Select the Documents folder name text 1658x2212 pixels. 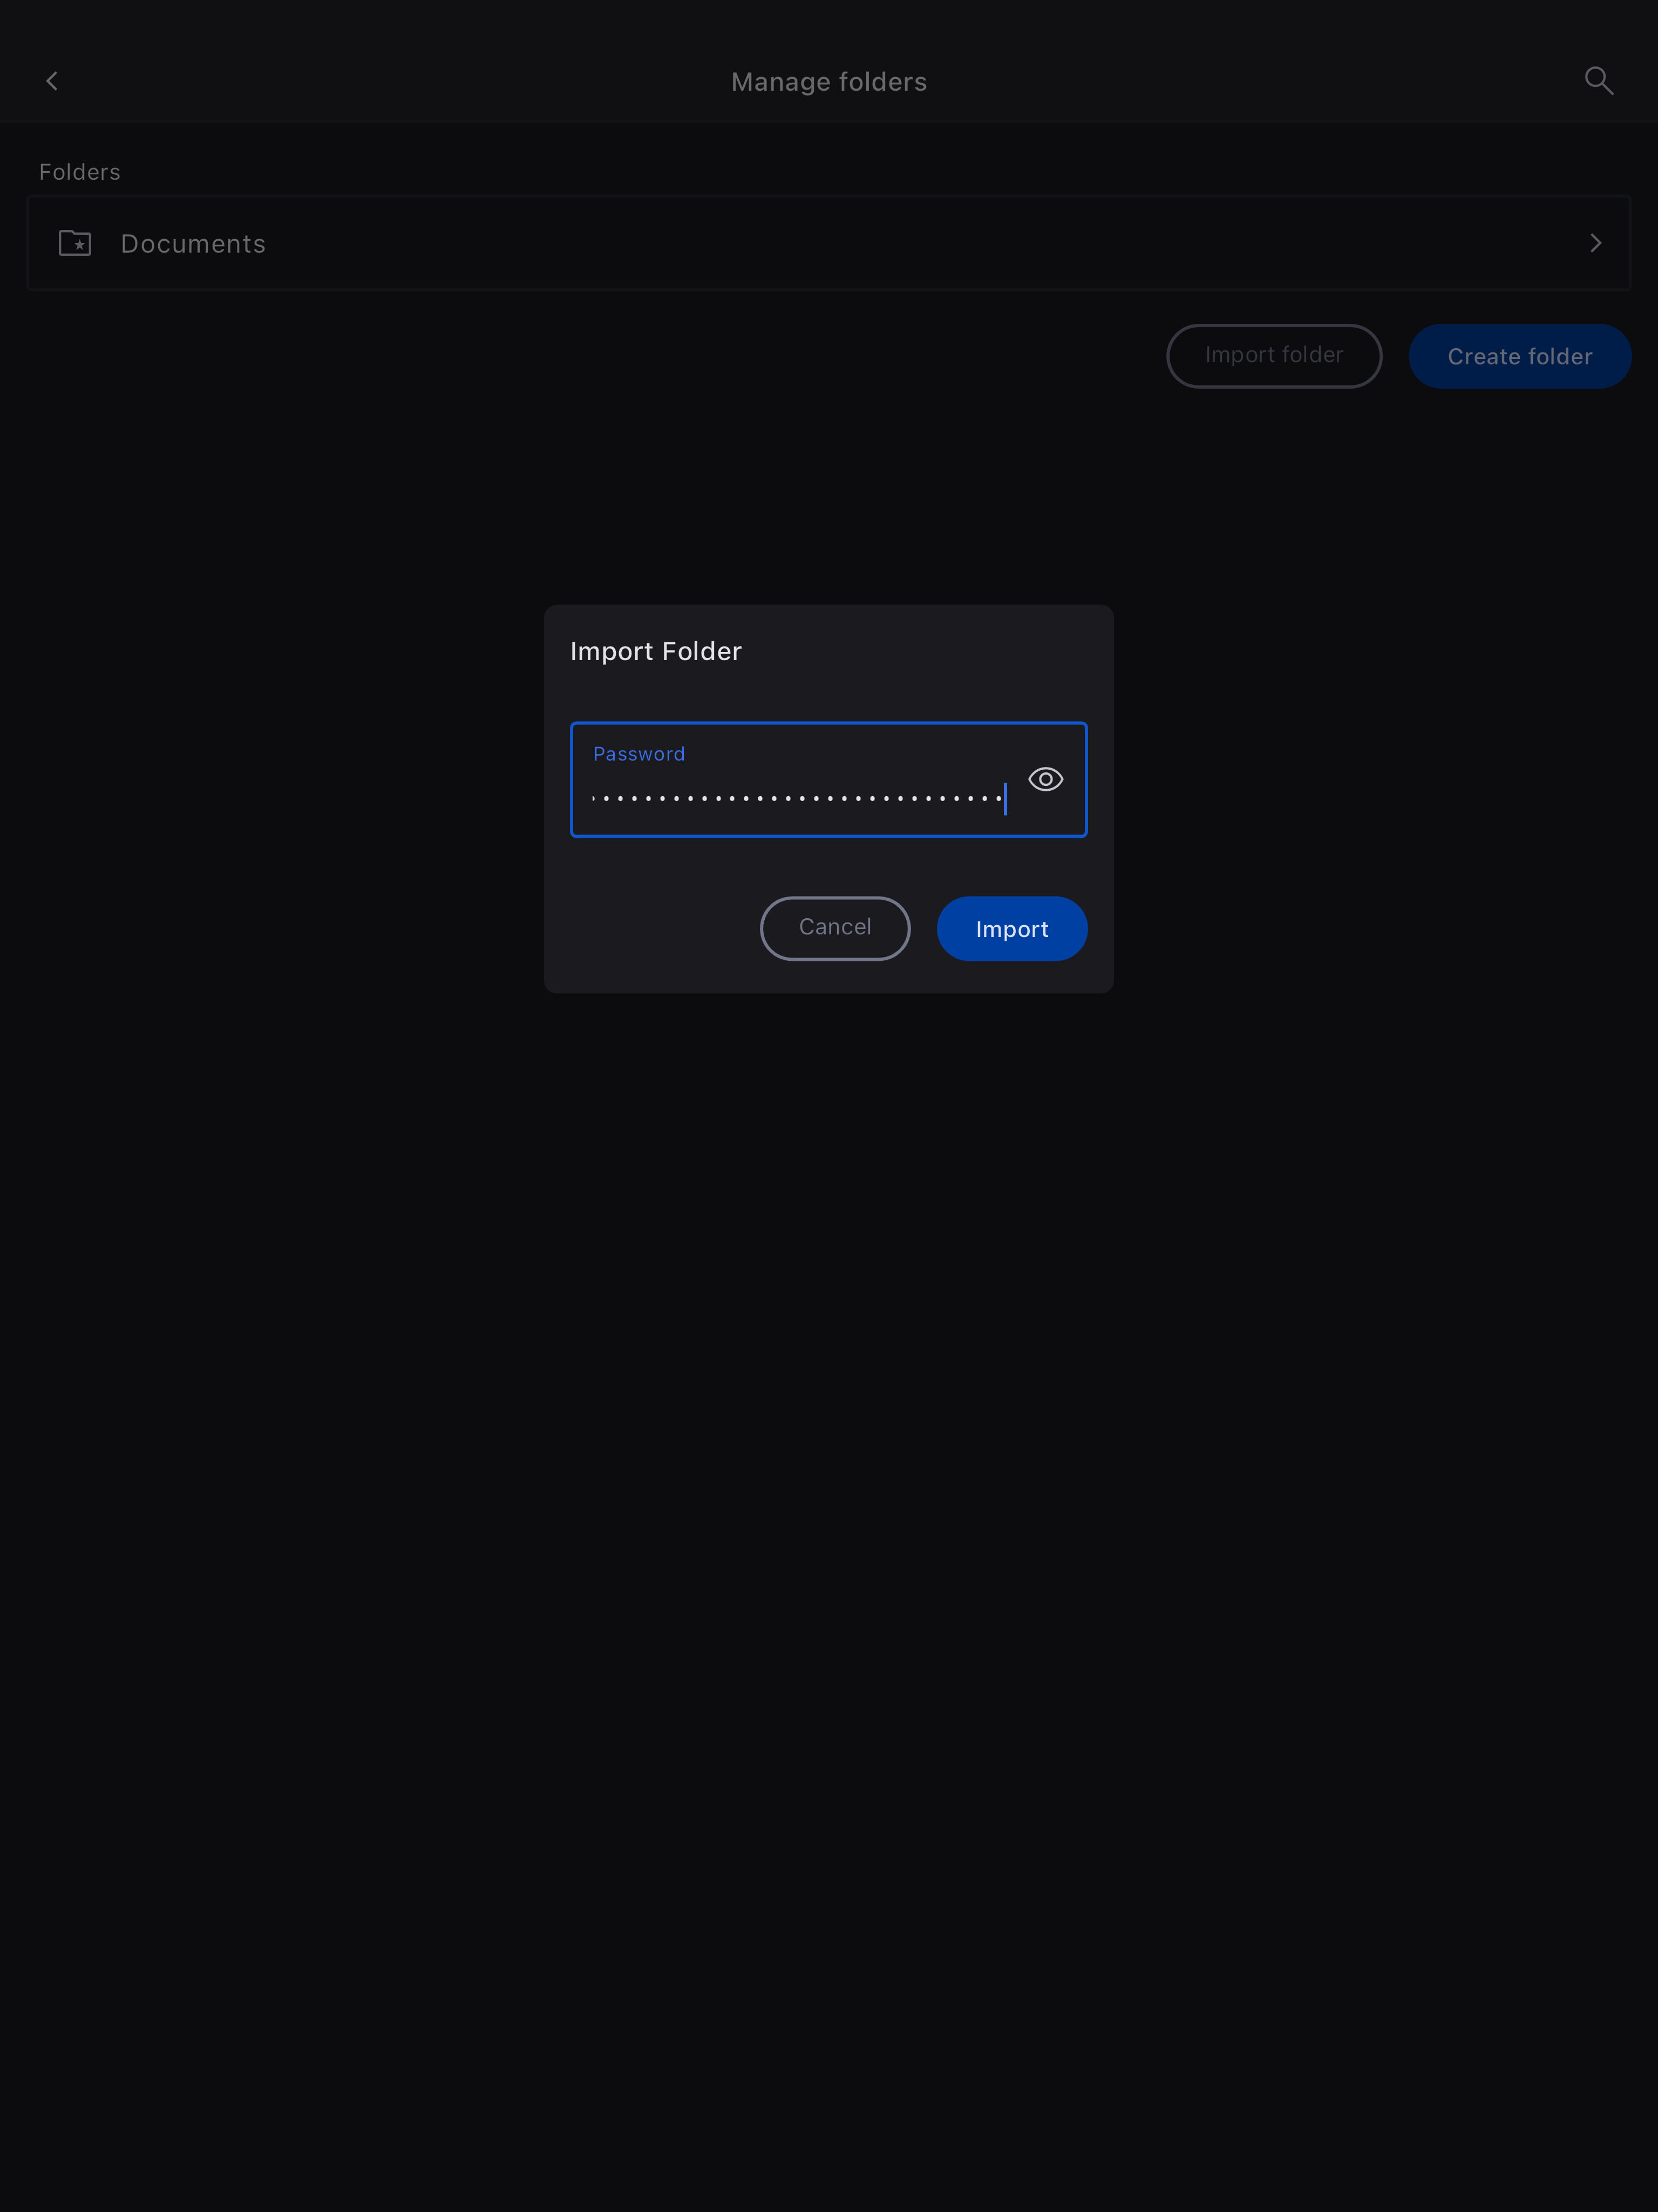coord(193,244)
